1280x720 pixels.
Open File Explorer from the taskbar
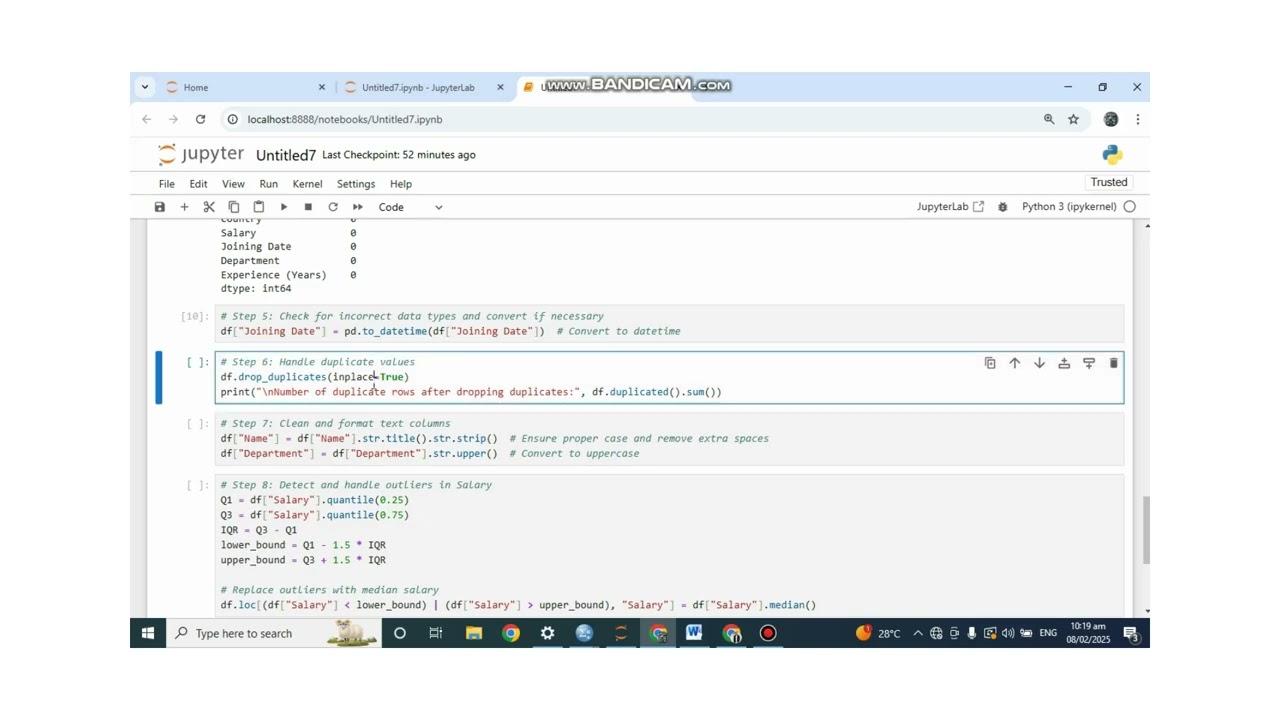pyautogui.click(x=474, y=633)
